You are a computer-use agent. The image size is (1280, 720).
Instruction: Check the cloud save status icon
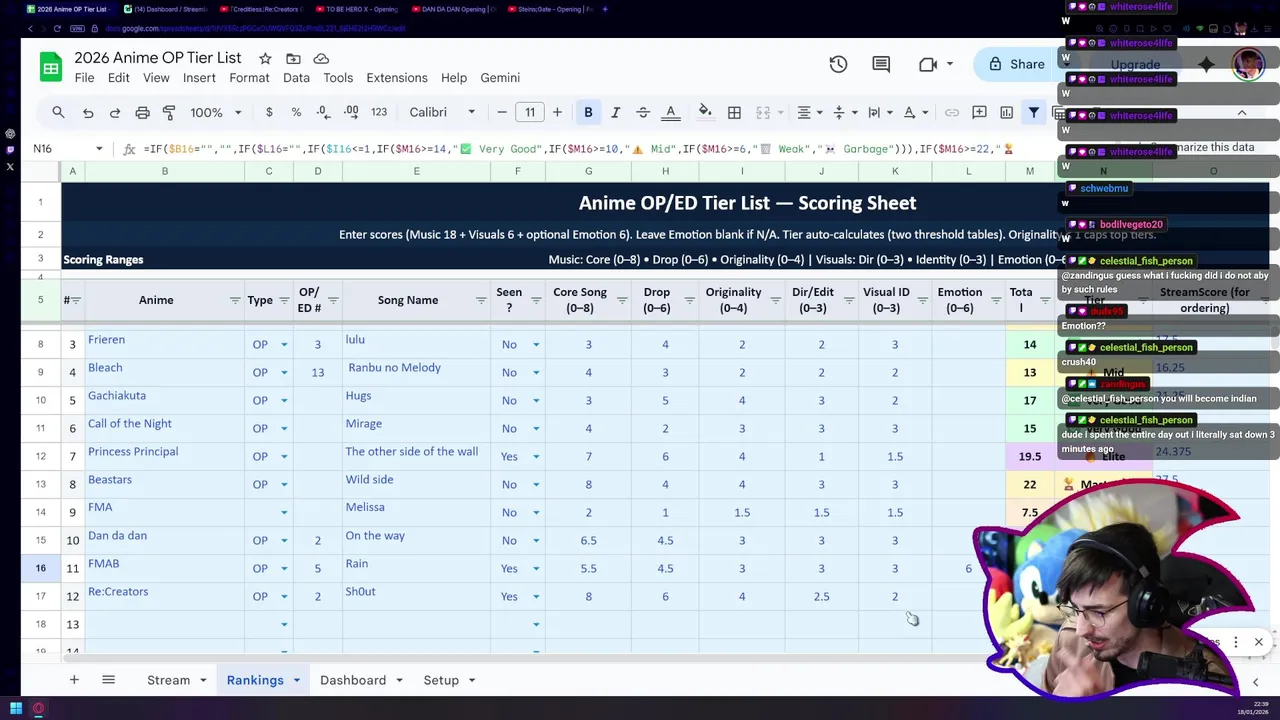[x=321, y=59]
